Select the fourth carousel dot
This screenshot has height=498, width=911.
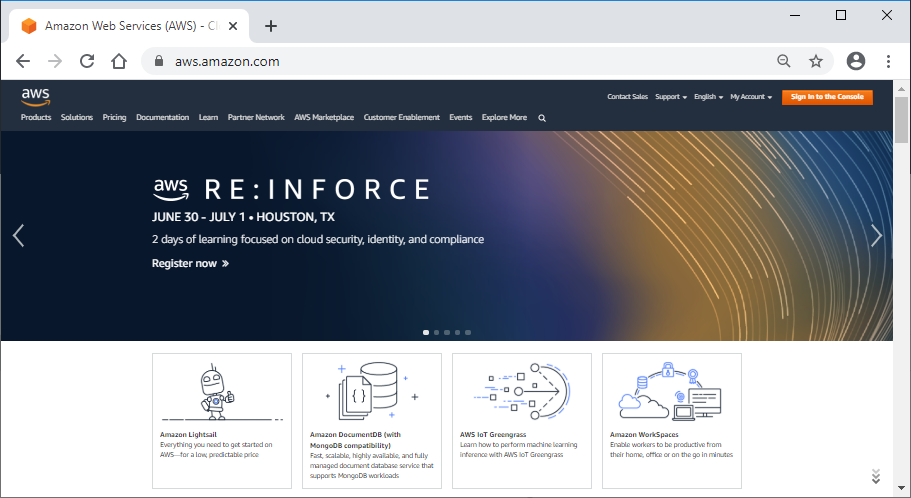coord(457,332)
